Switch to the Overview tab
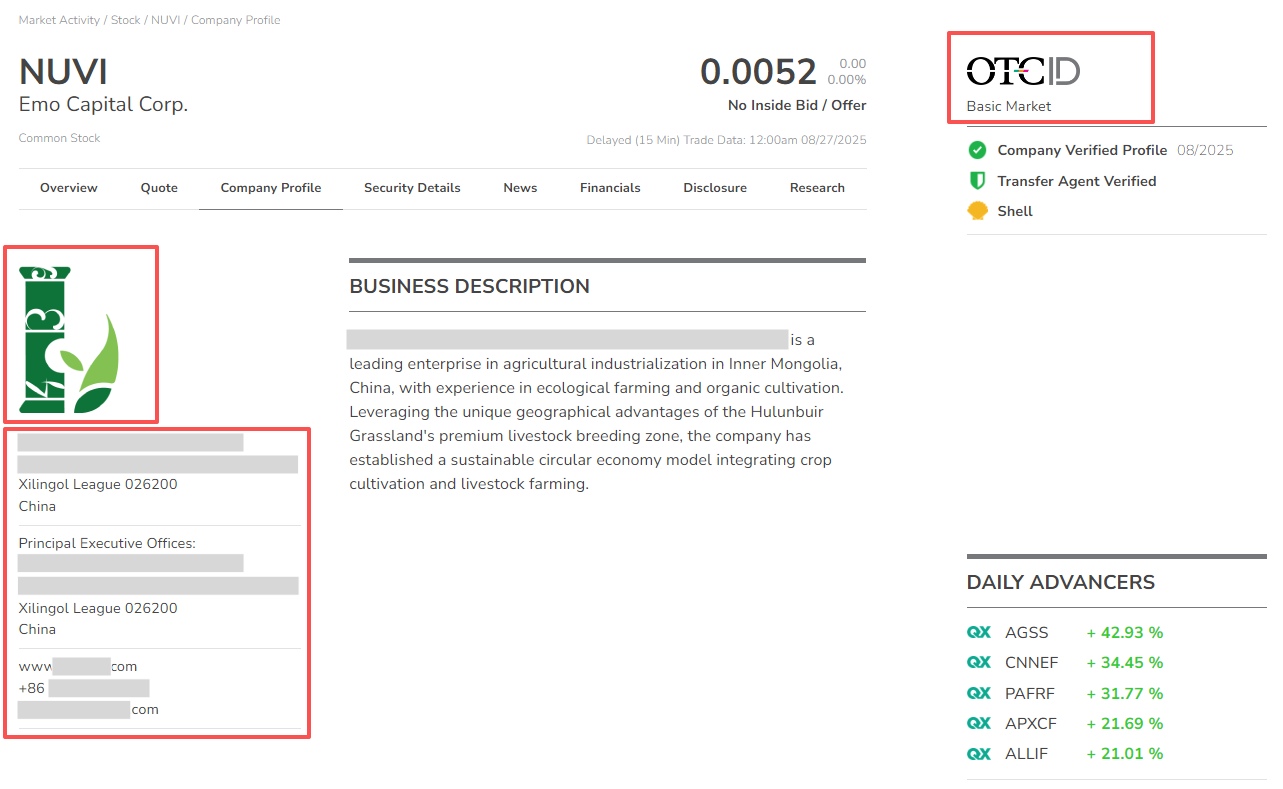Viewport: 1283px width, 789px height. coord(69,188)
